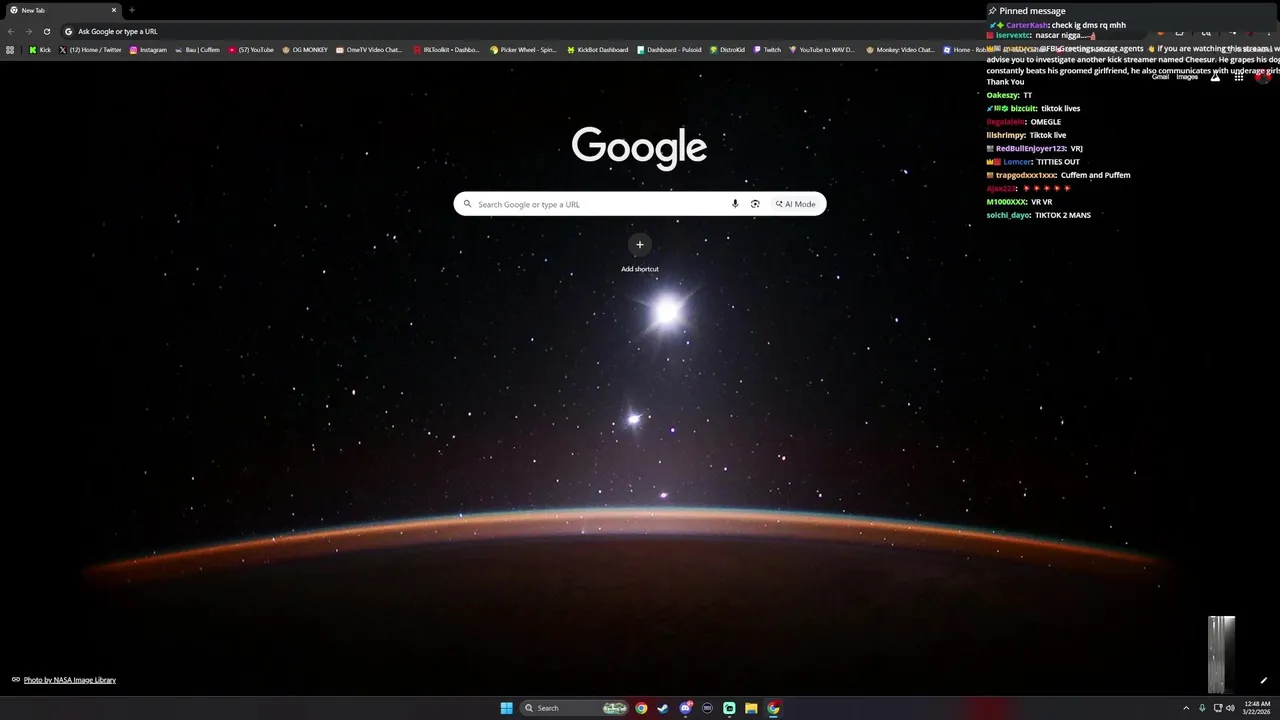Screen dimensions: 1280x720
Task: Open the YouTube to WAV bookmark
Action: (x=822, y=49)
